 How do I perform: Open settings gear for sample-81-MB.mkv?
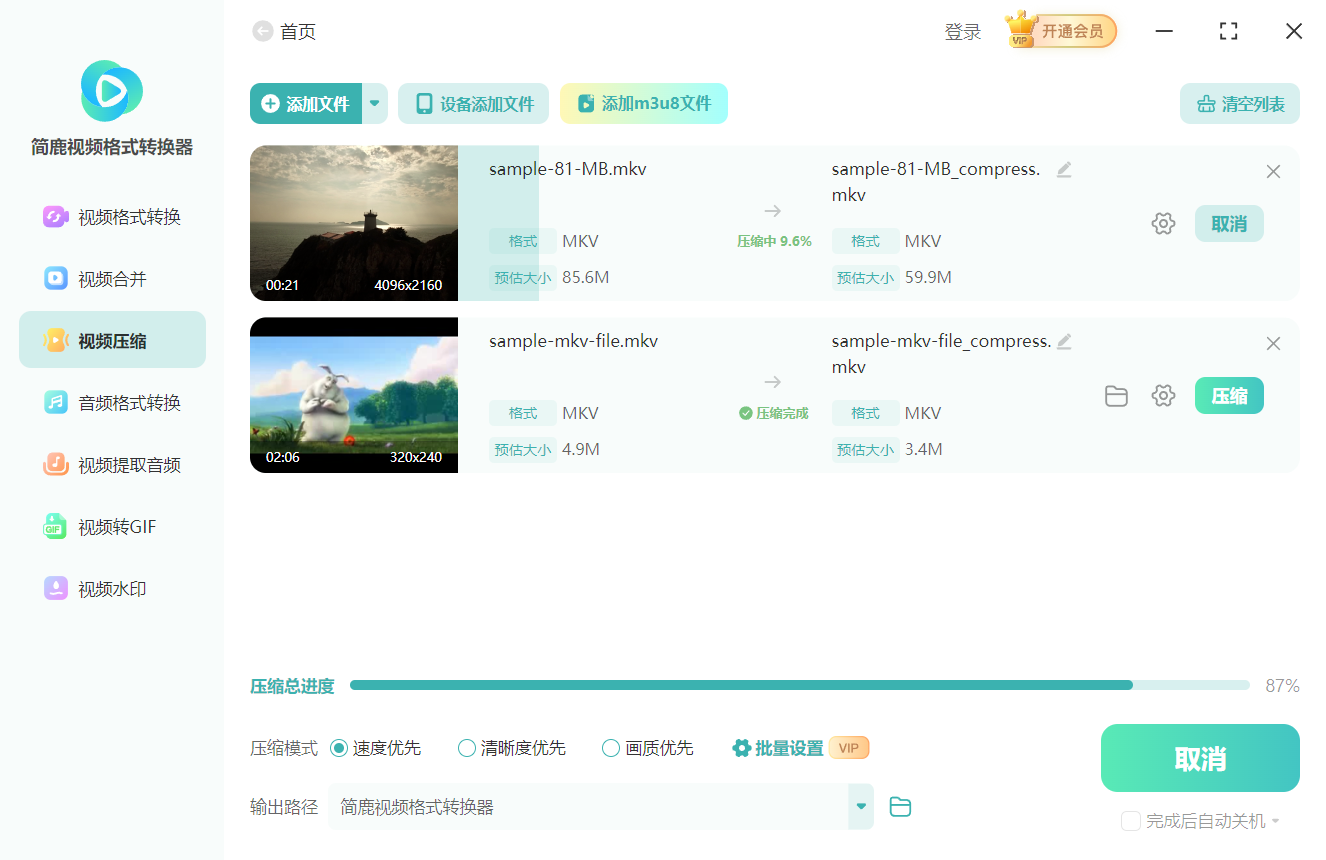pyautogui.click(x=1163, y=224)
